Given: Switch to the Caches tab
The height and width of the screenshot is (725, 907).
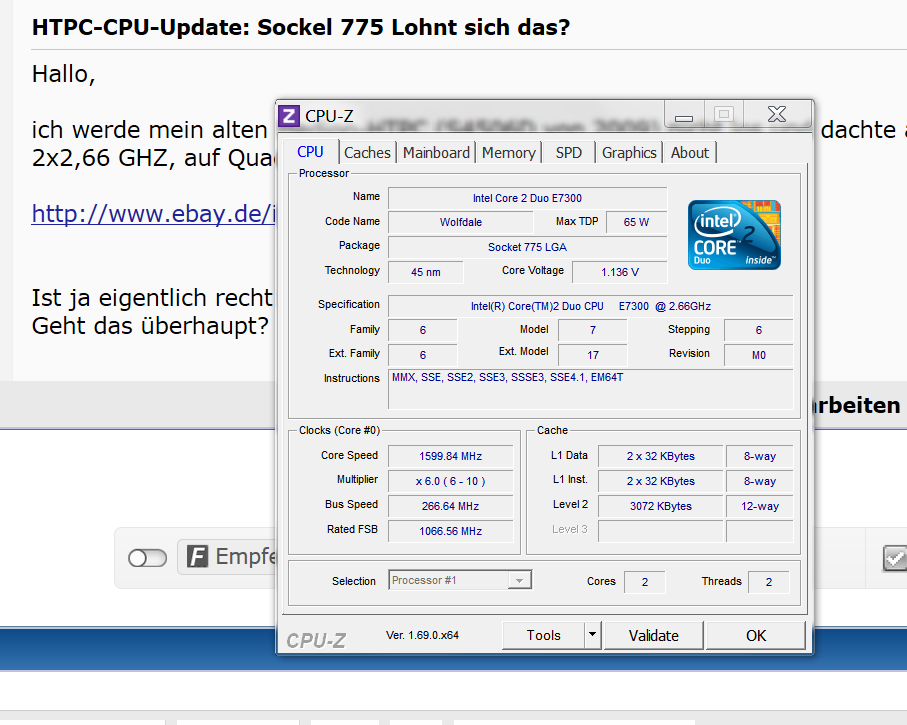Looking at the screenshot, I should [x=367, y=153].
